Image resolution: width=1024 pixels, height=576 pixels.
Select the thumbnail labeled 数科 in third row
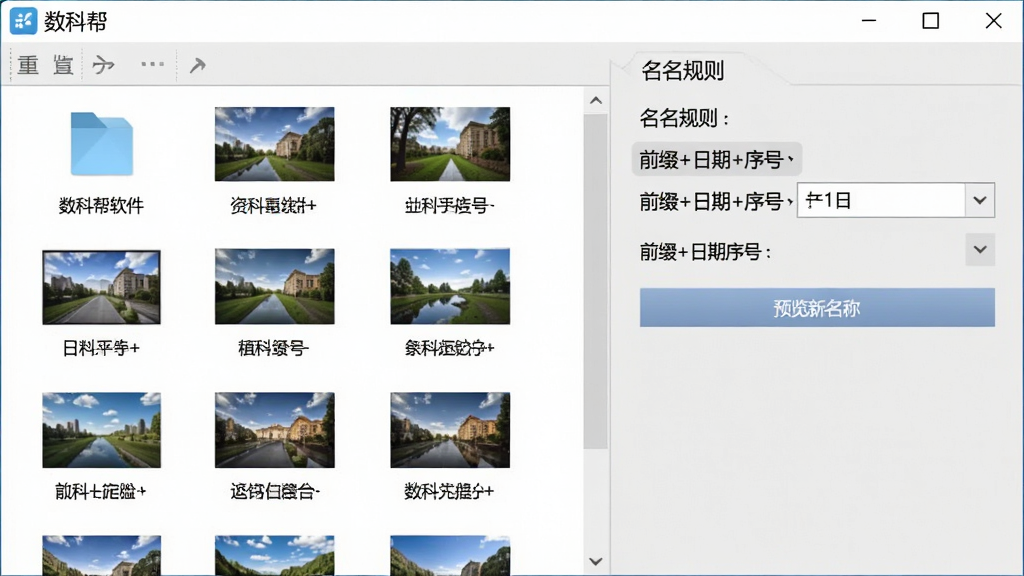tap(450, 430)
